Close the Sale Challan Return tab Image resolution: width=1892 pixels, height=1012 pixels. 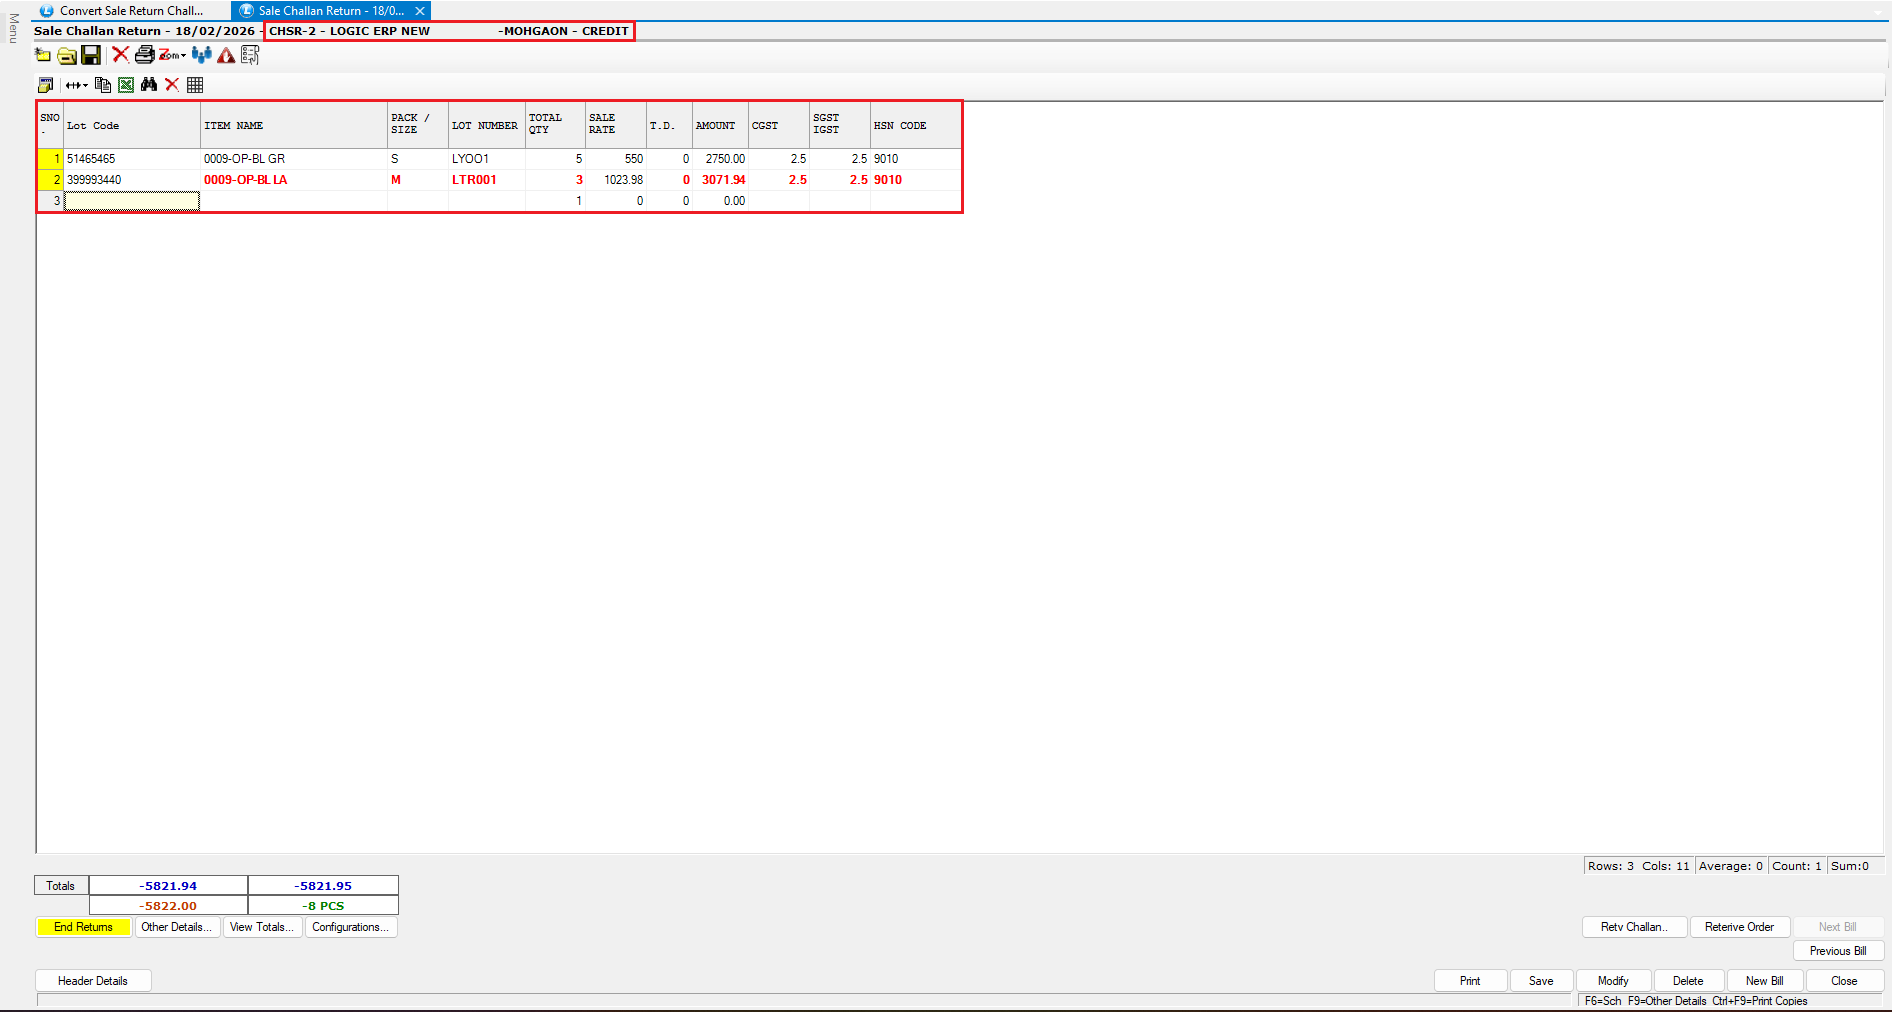pyautogui.click(x=420, y=11)
